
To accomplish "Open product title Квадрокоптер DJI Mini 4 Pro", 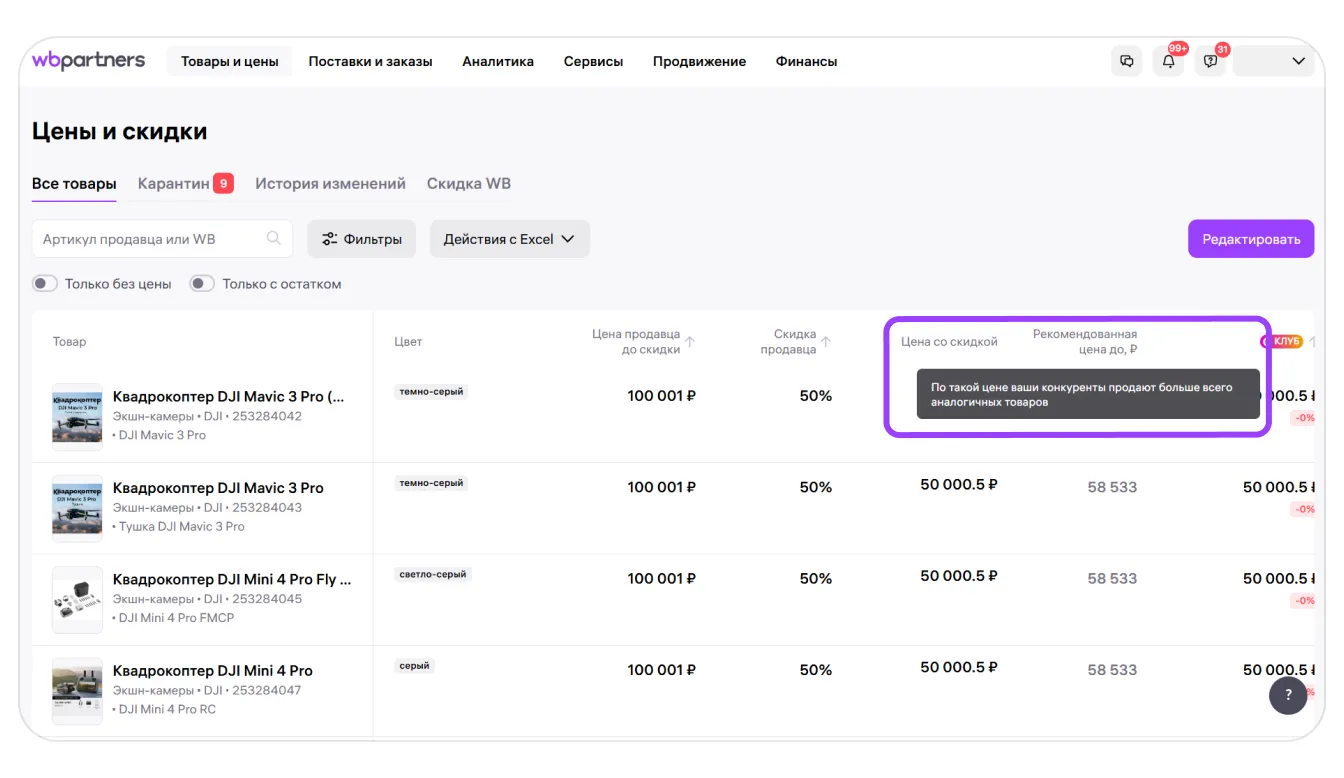I will pos(213,671).
